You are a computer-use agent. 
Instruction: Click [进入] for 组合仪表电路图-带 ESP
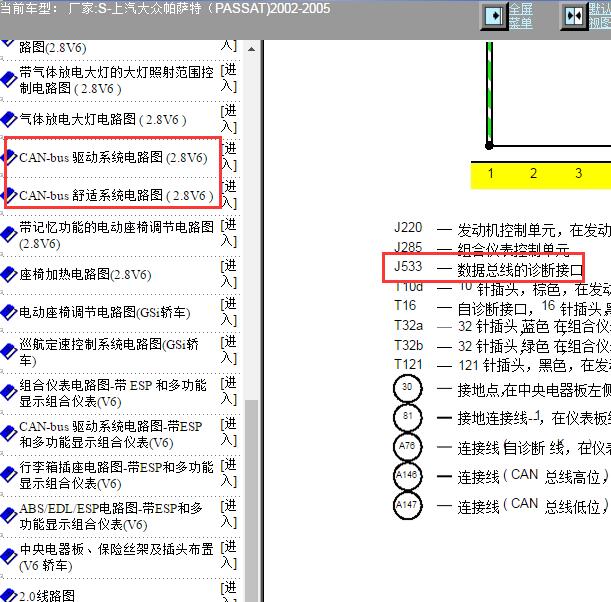pyautogui.click(x=229, y=391)
